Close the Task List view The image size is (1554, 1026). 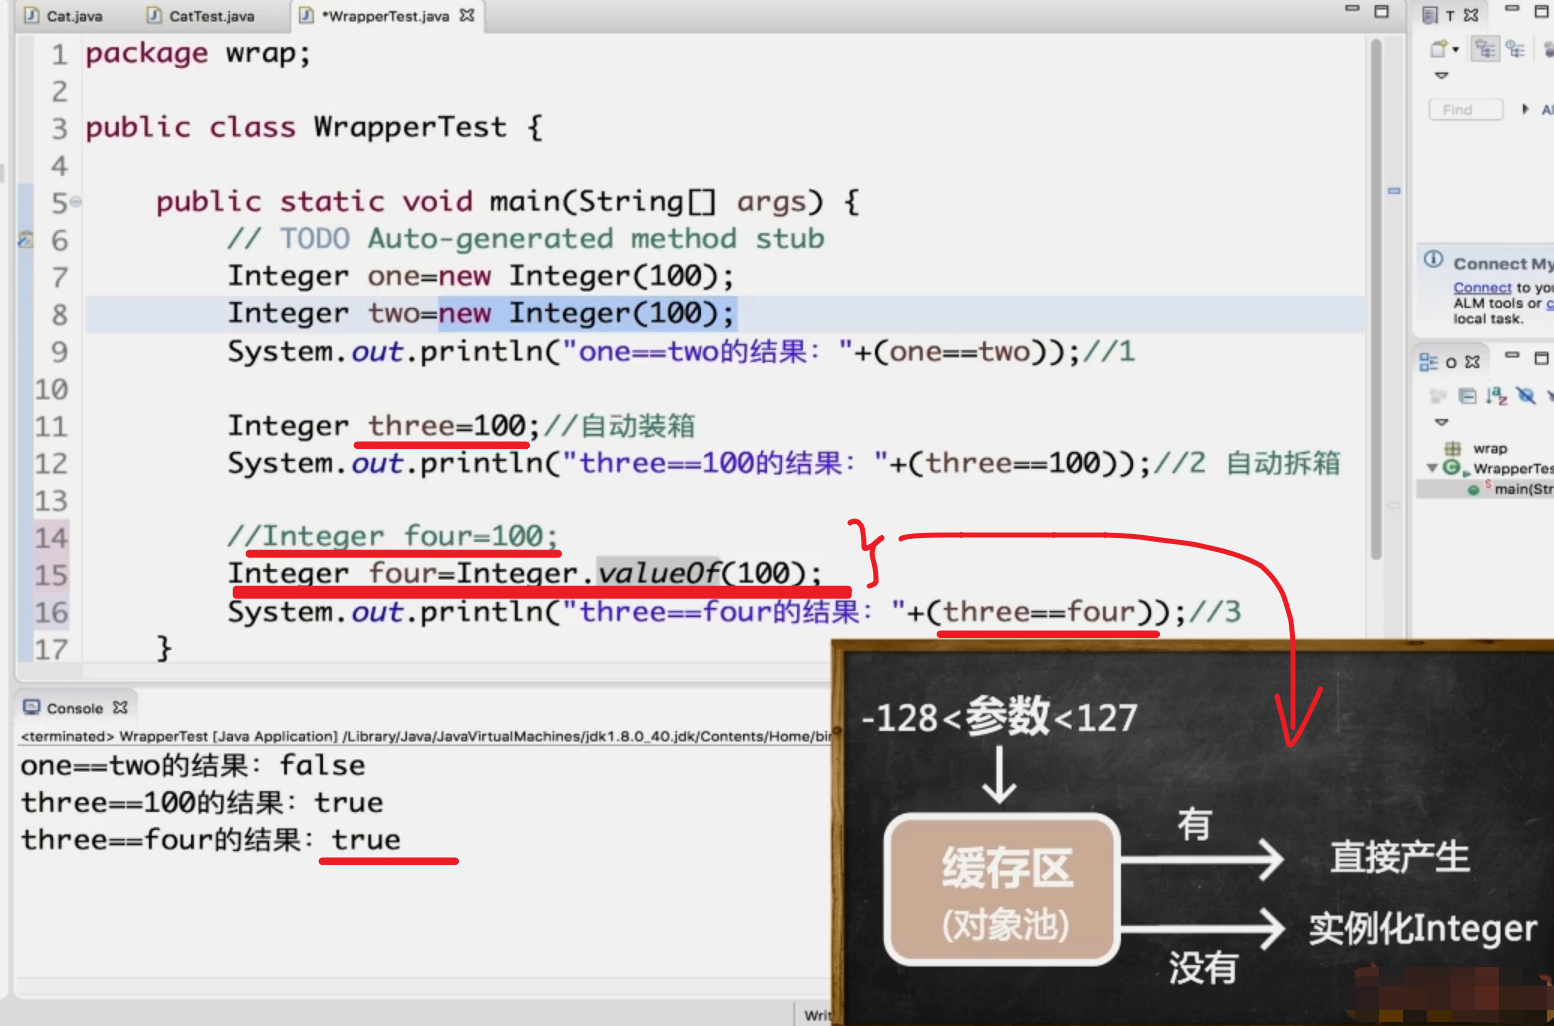coord(1471,15)
